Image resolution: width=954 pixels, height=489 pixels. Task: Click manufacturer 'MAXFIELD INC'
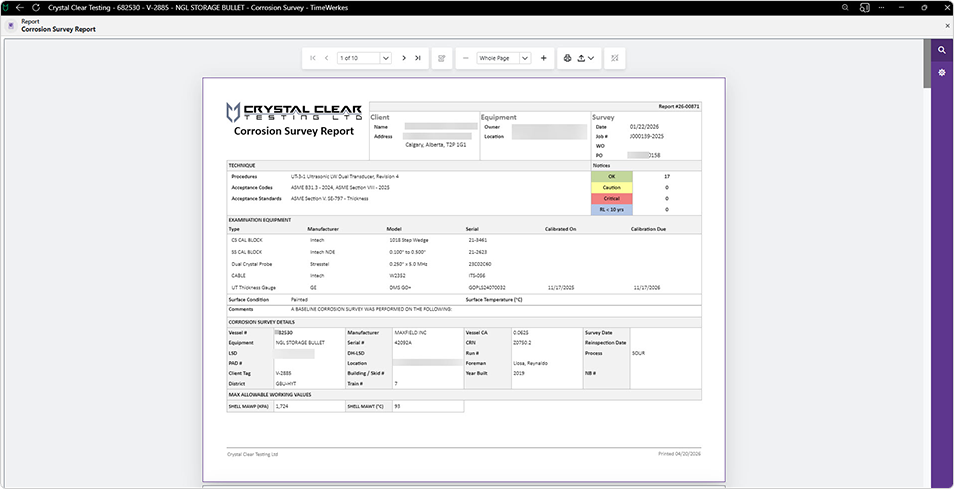(411, 333)
